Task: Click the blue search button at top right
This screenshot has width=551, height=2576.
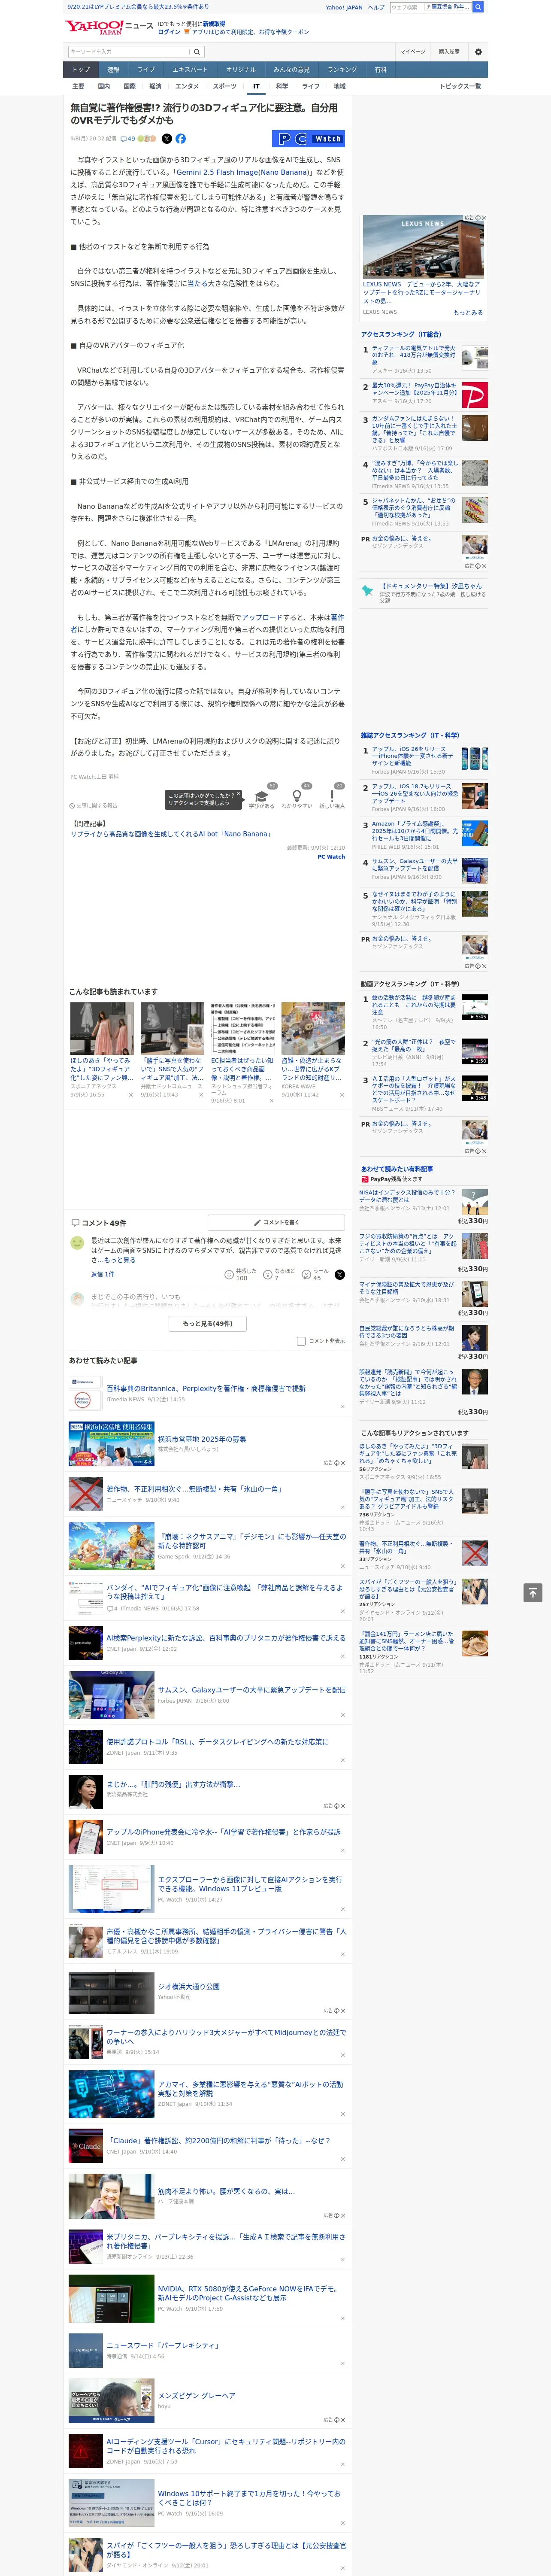Action: pyautogui.click(x=478, y=7)
